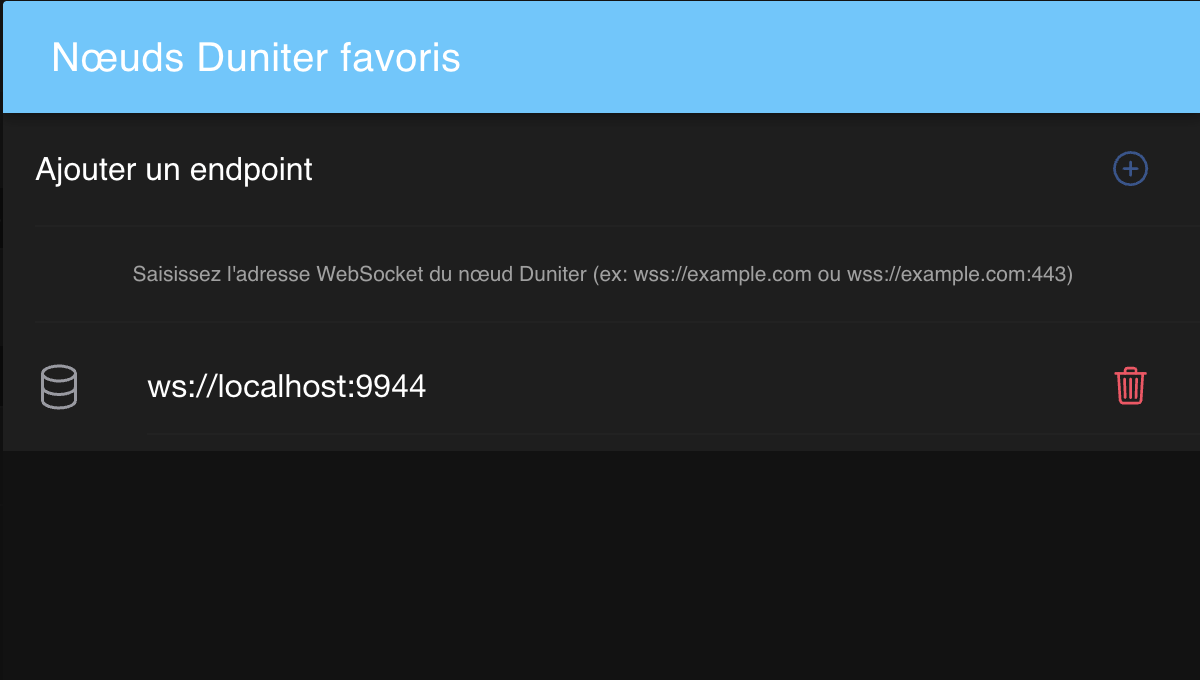
Task: Click the "Nœuds Duniter favoris" header title
Action: (256, 58)
